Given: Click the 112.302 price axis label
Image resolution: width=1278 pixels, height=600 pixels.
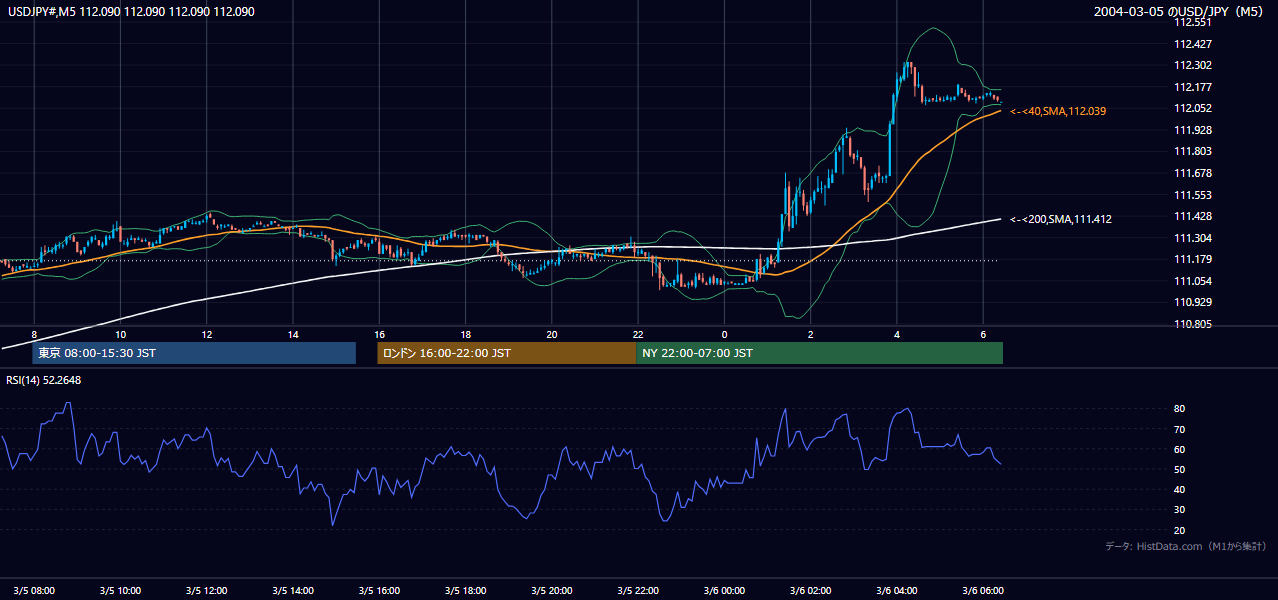Looking at the screenshot, I should point(1193,65).
